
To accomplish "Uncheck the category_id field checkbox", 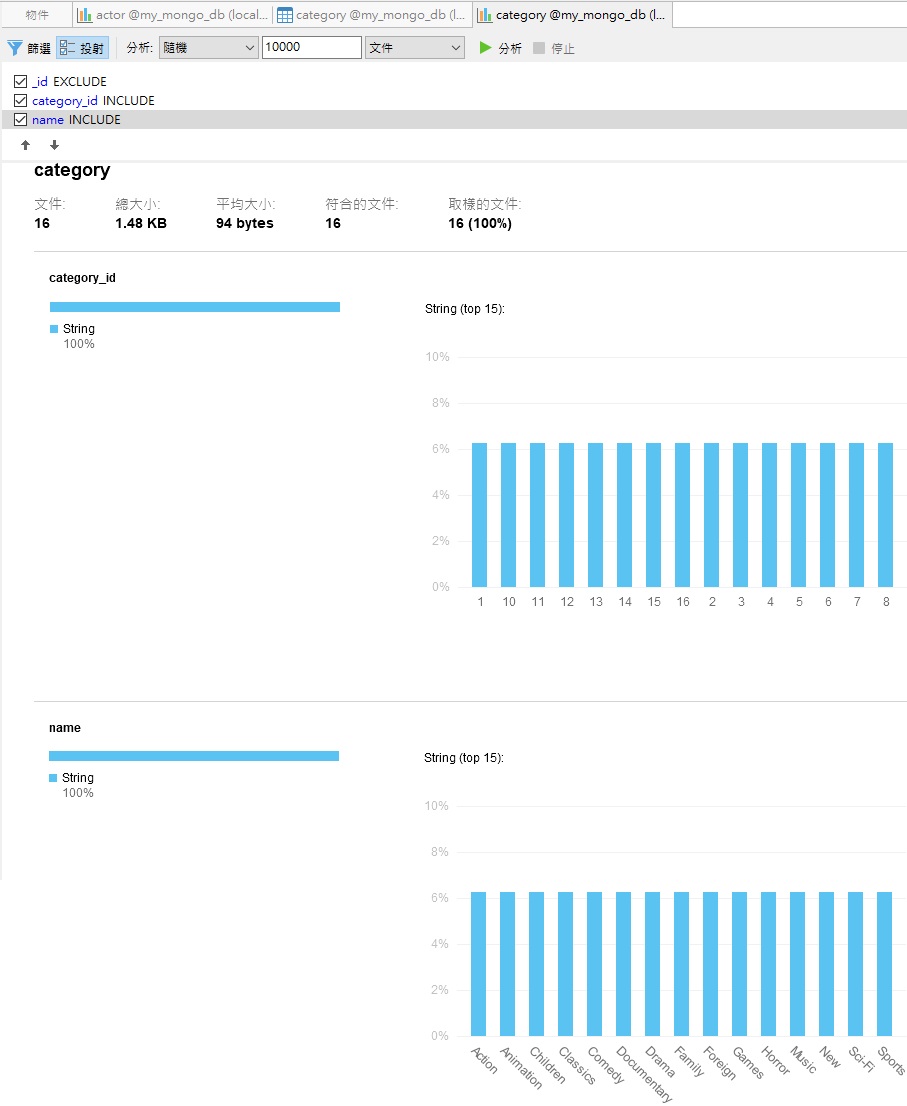I will point(20,101).
